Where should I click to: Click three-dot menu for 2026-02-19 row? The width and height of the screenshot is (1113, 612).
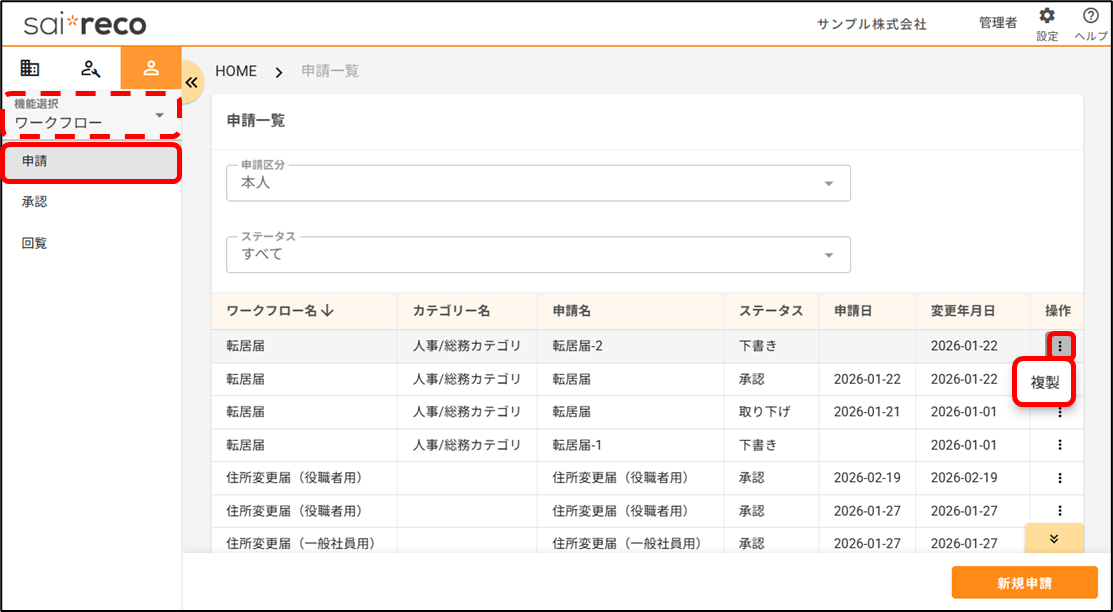[1060, 478]
